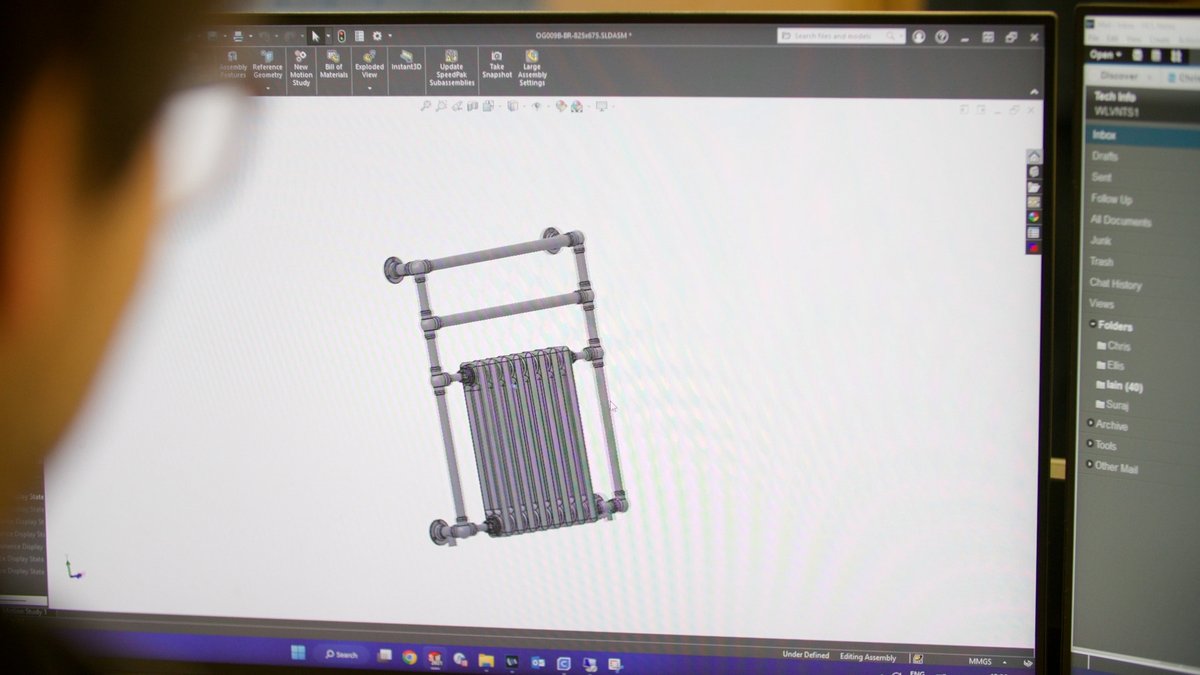Click Editing Assembly in the status bar
The height and width of the screenshot is (675, 1200).
(866, 656)
